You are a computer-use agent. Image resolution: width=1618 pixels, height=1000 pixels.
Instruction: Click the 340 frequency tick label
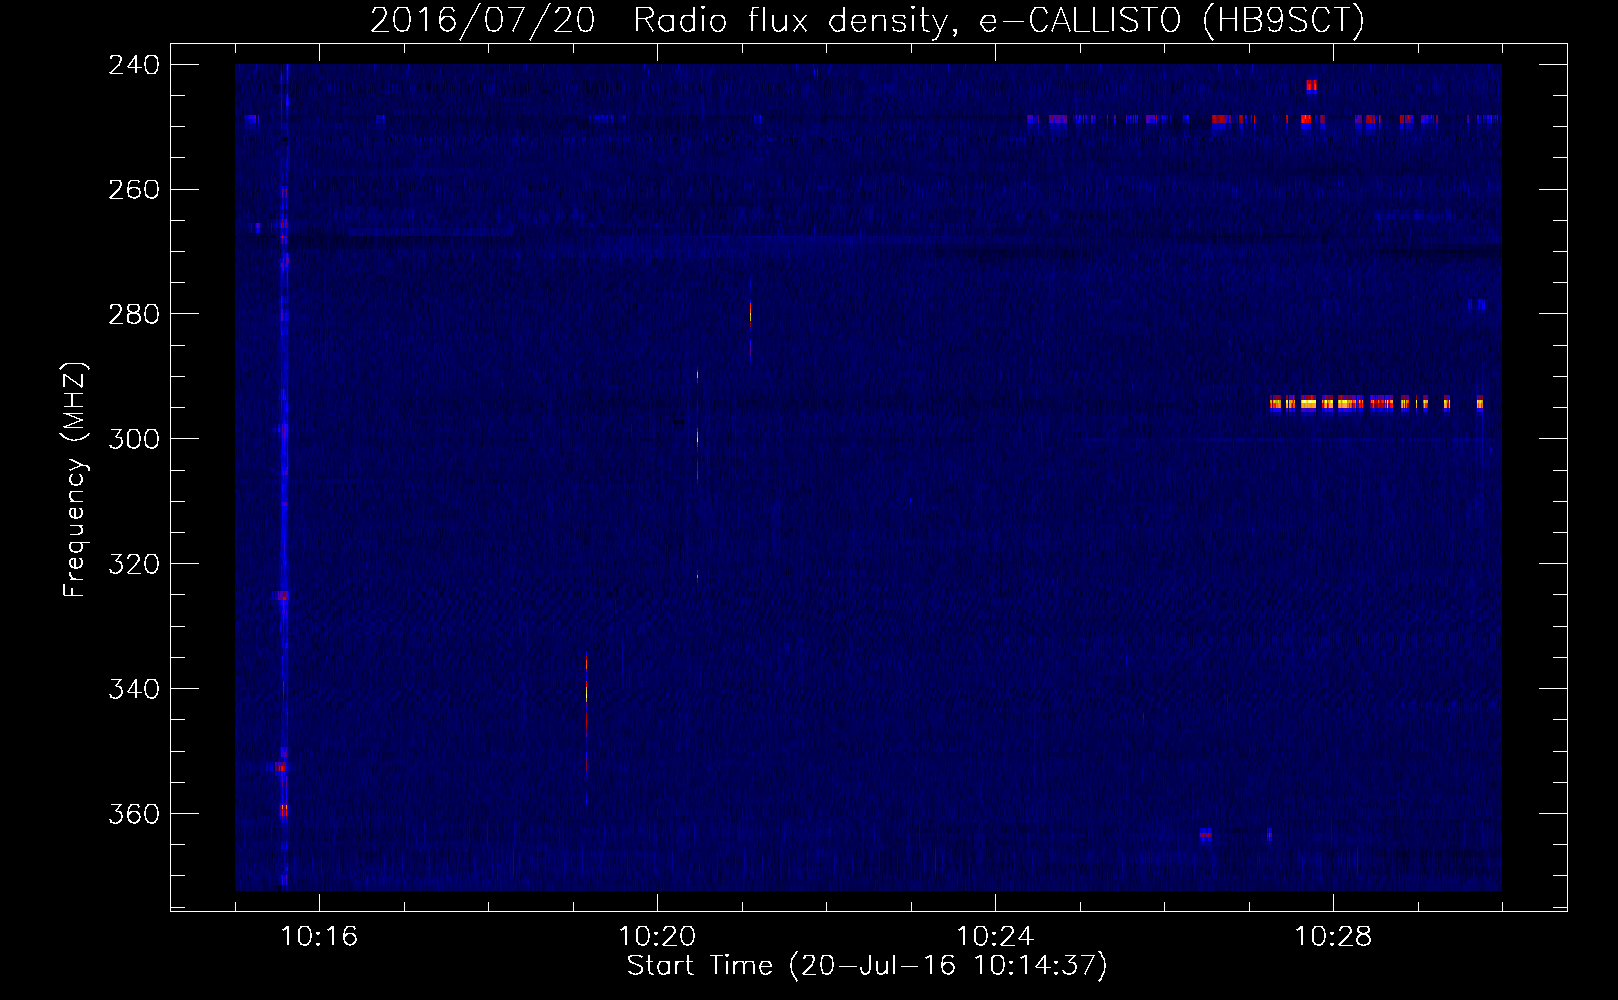click(x=134, y=689)
